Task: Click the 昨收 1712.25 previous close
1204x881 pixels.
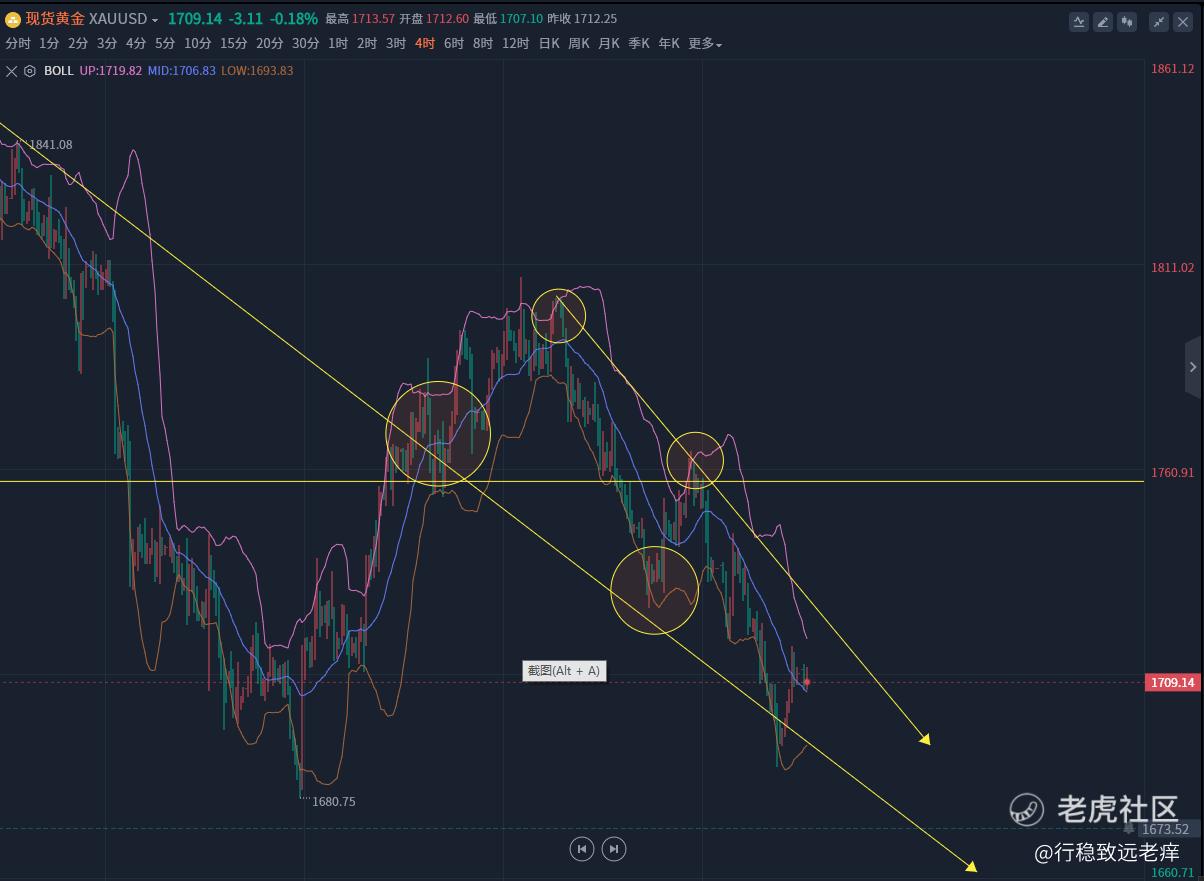Action: (x=582, y=19)
